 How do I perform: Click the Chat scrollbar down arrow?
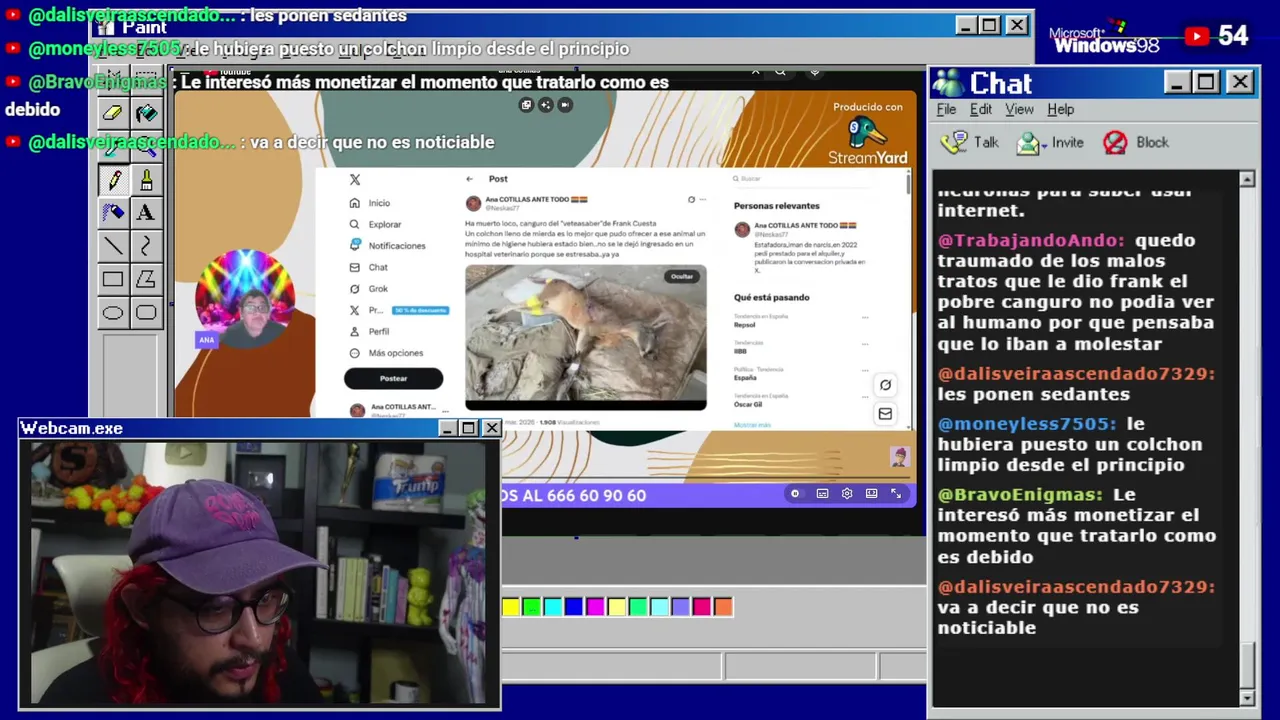click(x=1247, y=698)
